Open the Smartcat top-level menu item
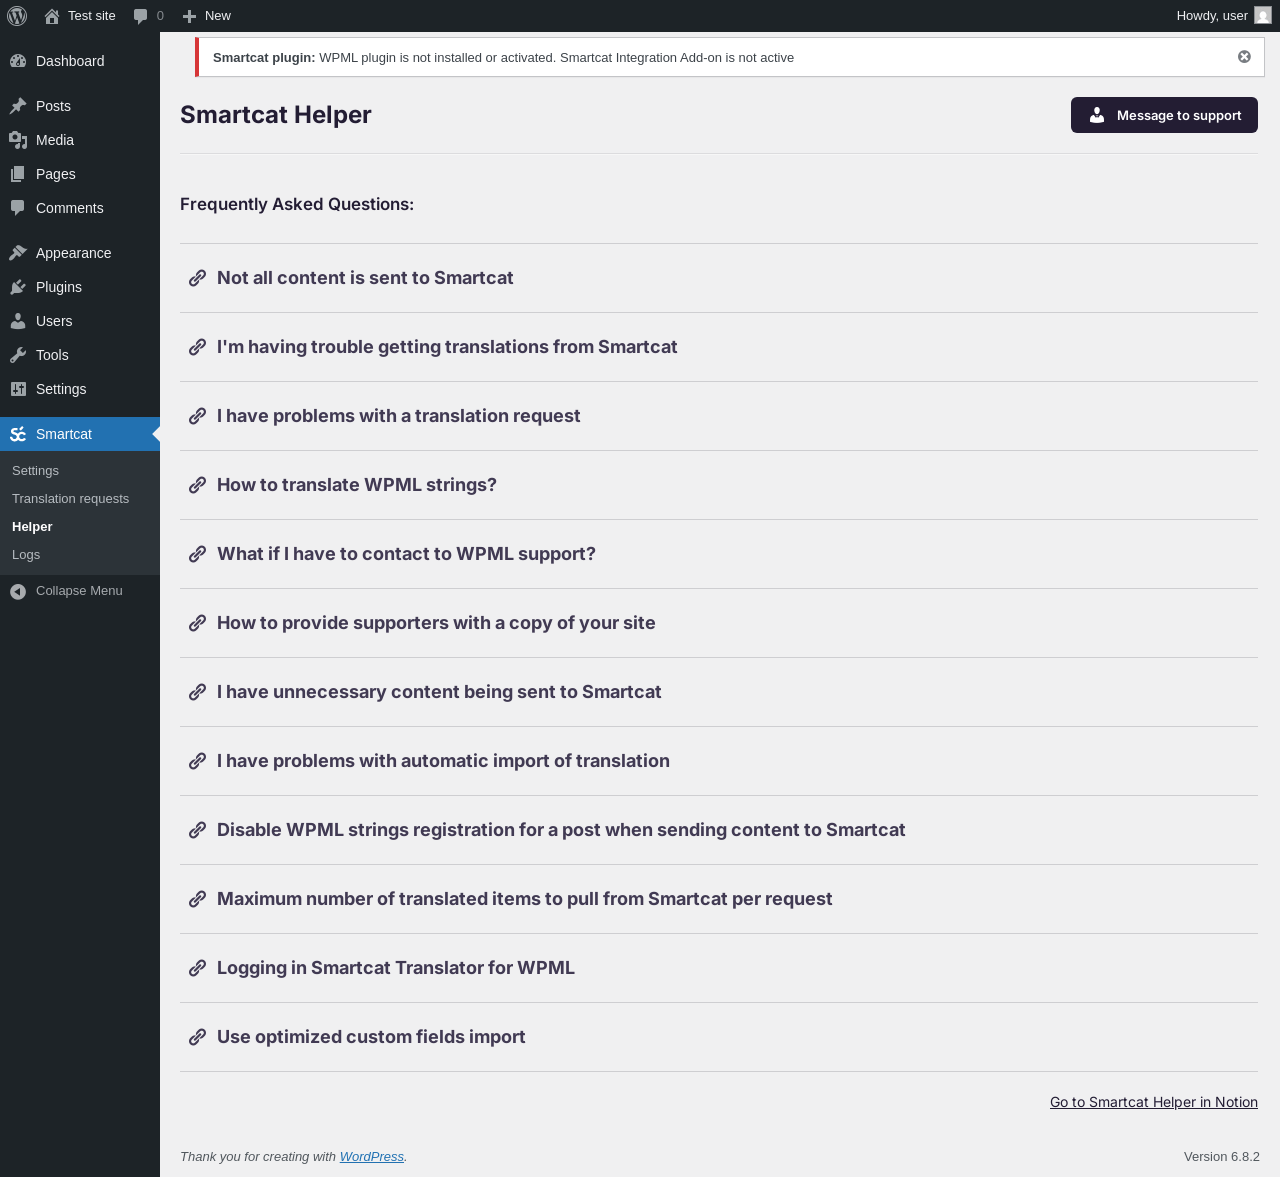 pos(80,434)
